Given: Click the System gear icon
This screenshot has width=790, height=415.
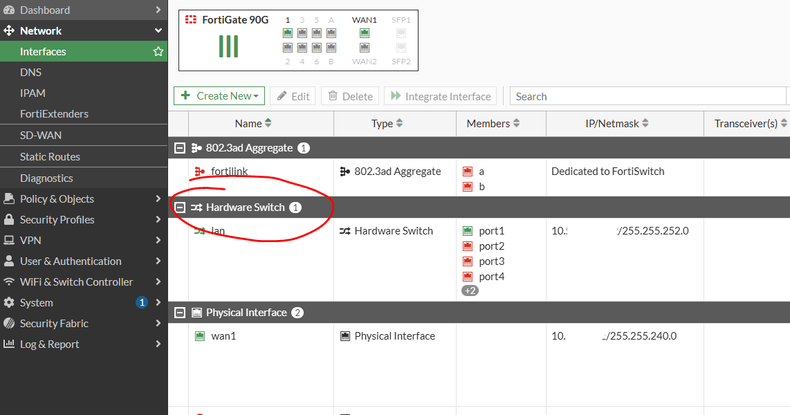Looking at the screenshot, I should click(9, 302).
